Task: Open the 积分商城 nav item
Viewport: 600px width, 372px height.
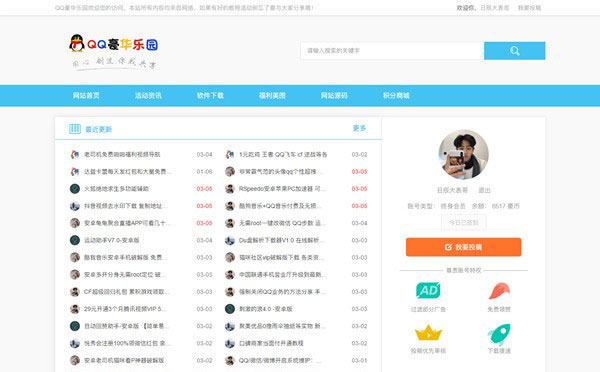Action: (396, 96)
